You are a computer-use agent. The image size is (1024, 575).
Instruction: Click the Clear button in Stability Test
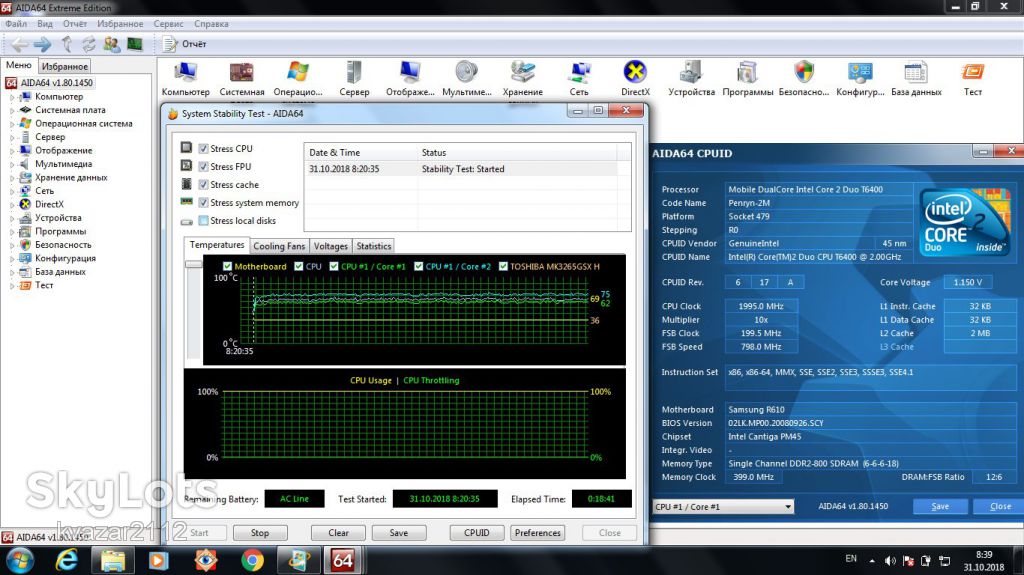point(338,533)
